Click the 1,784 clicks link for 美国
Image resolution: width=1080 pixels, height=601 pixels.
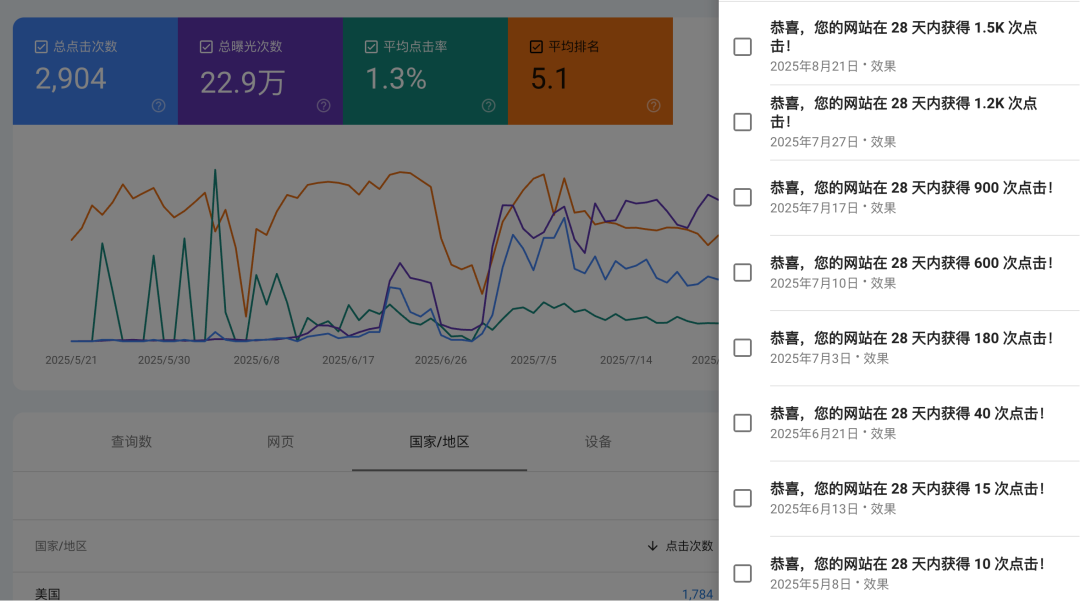coord(696,592)
